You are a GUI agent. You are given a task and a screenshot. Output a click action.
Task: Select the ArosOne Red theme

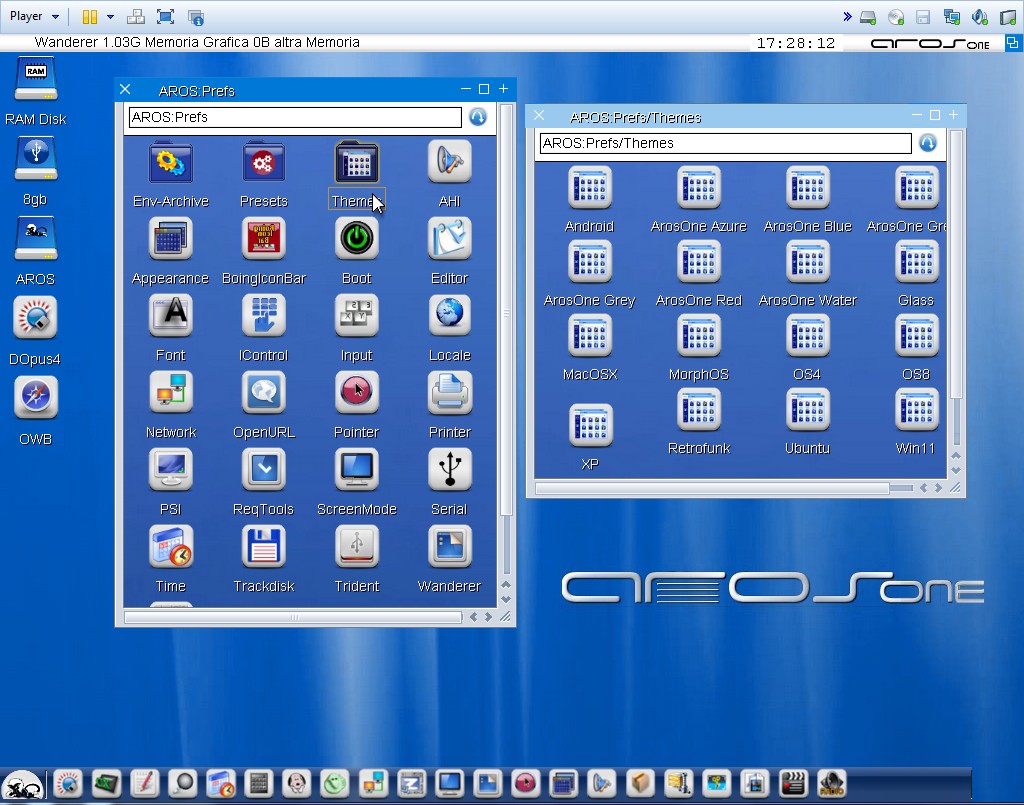698,263
